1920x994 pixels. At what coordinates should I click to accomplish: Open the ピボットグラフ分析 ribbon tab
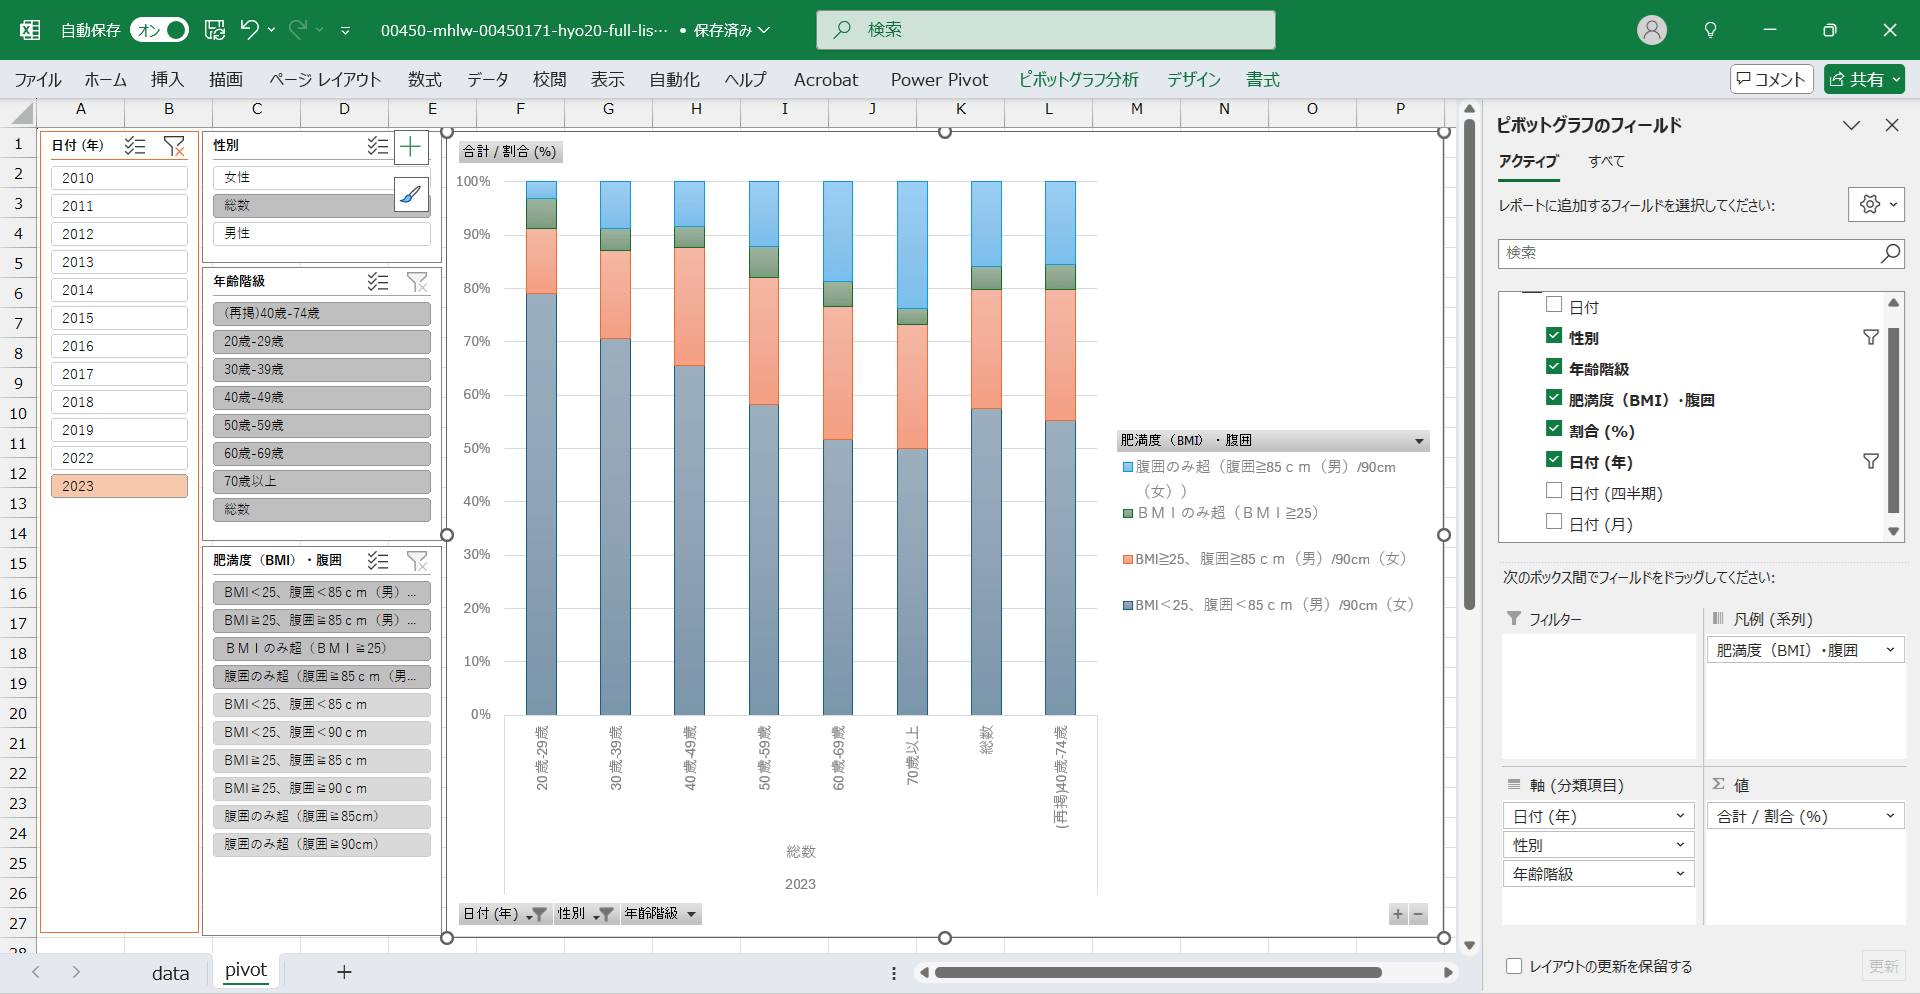(x=1078, y=80)
